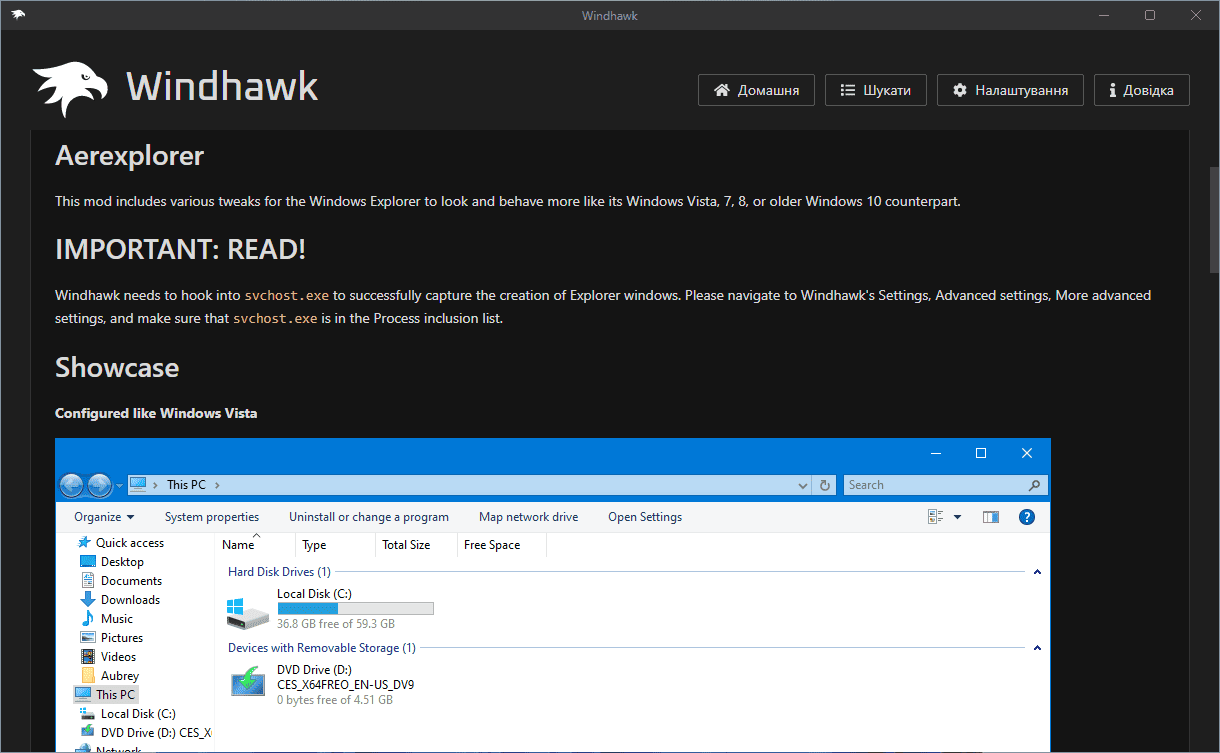Click the Showcase heading

(x=117, y=367)
